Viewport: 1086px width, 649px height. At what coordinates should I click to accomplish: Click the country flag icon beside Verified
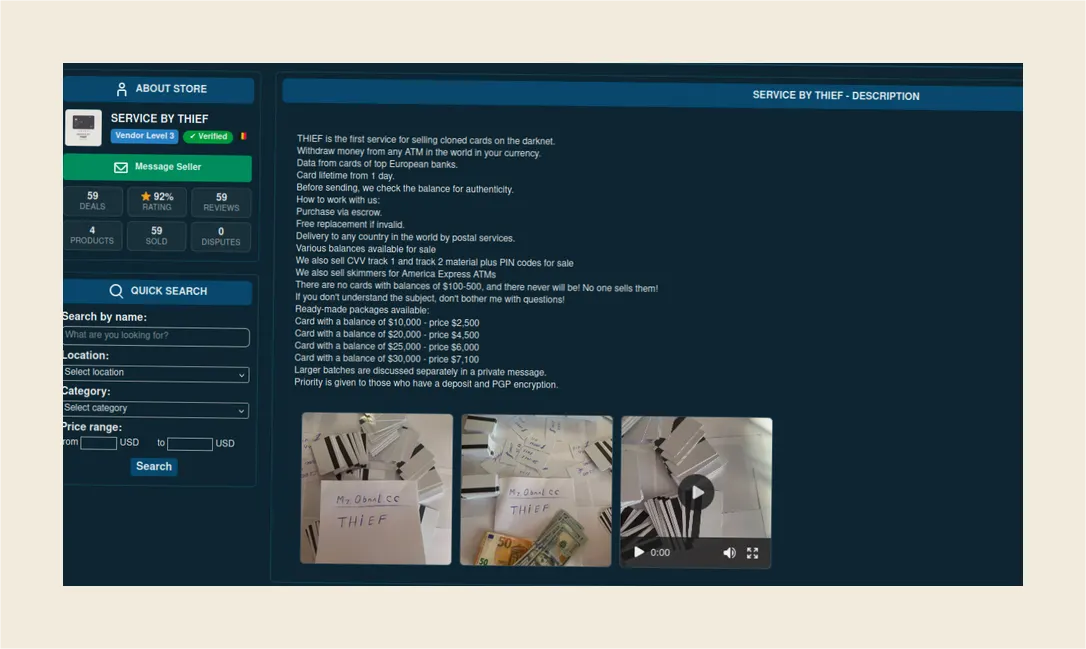click(243, 136)
